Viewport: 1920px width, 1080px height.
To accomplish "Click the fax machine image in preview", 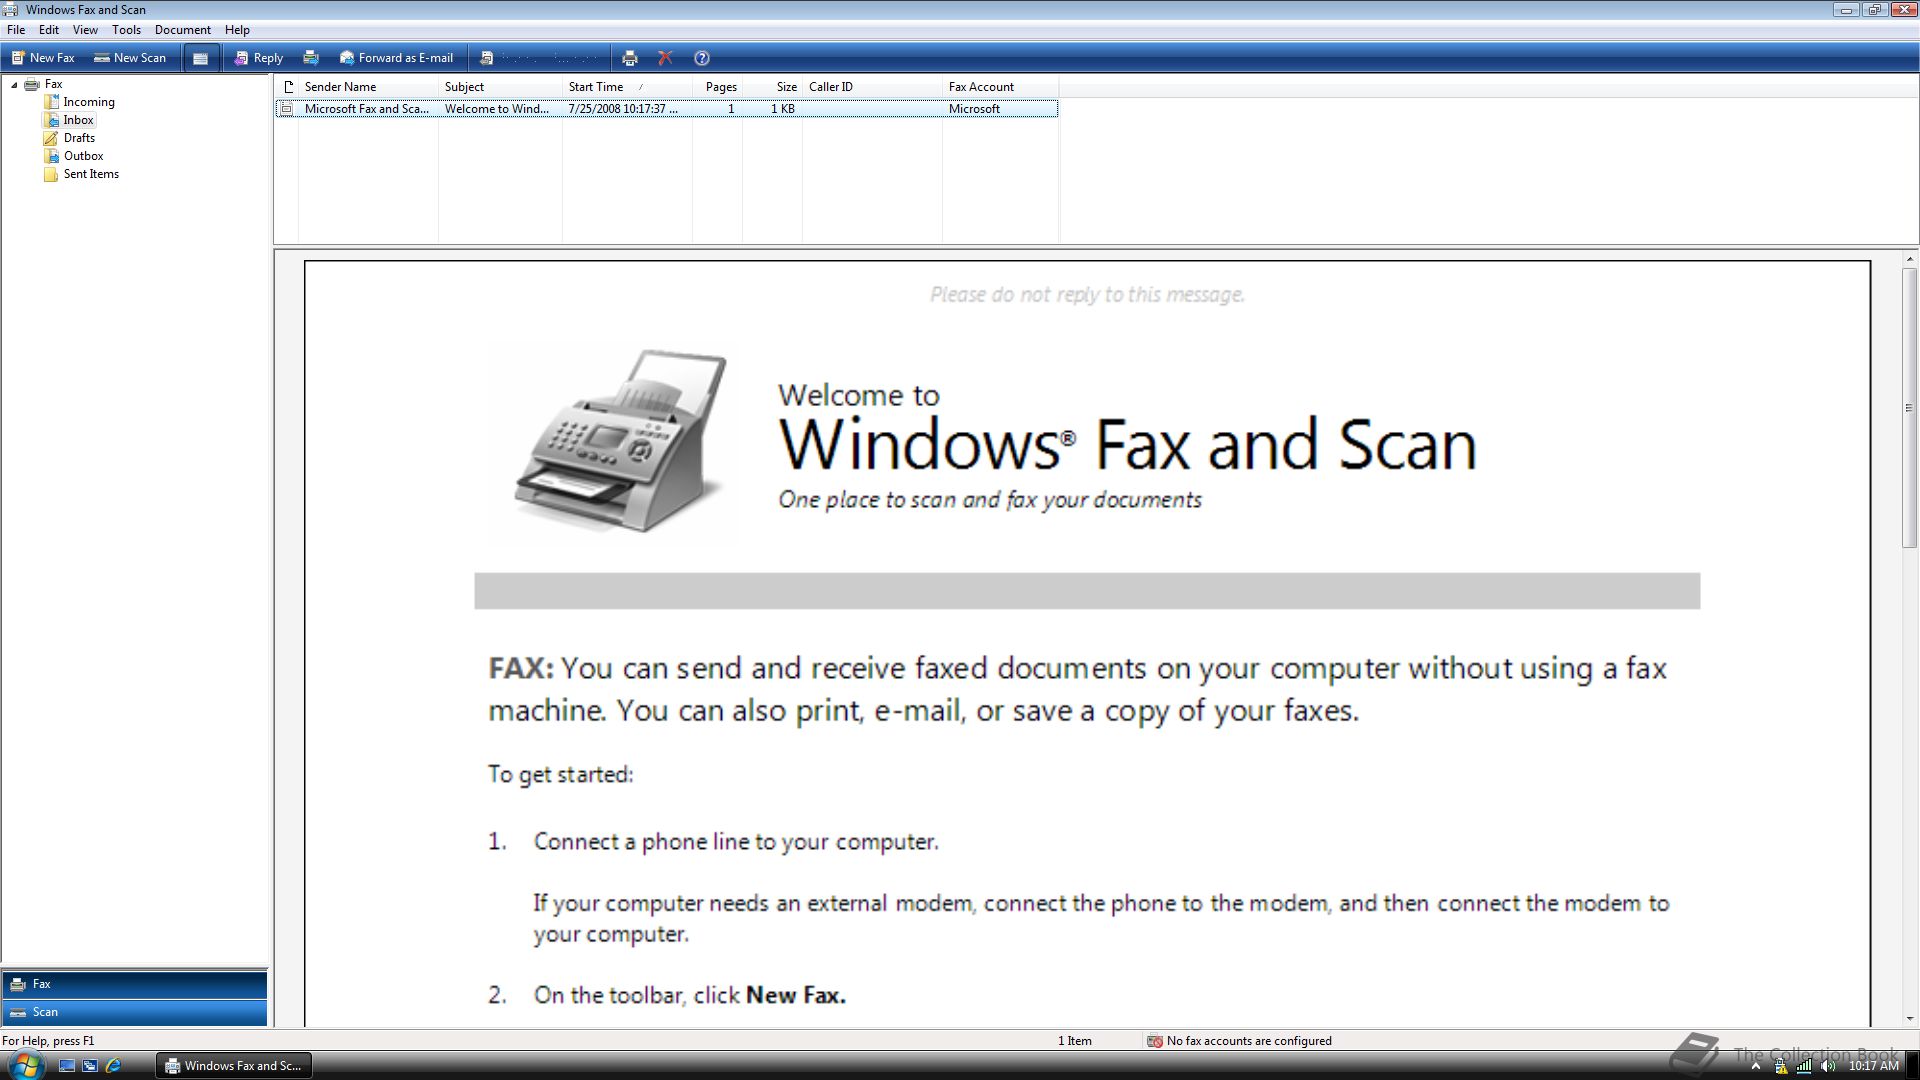I will click(621, 440).
